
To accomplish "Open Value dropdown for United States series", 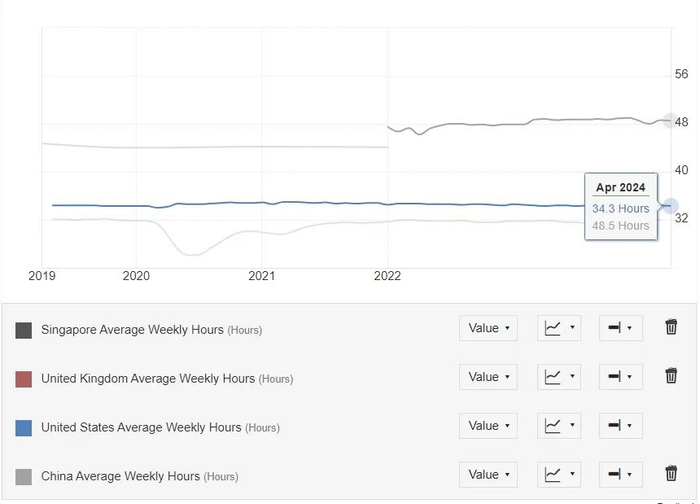I will point(488,426).
